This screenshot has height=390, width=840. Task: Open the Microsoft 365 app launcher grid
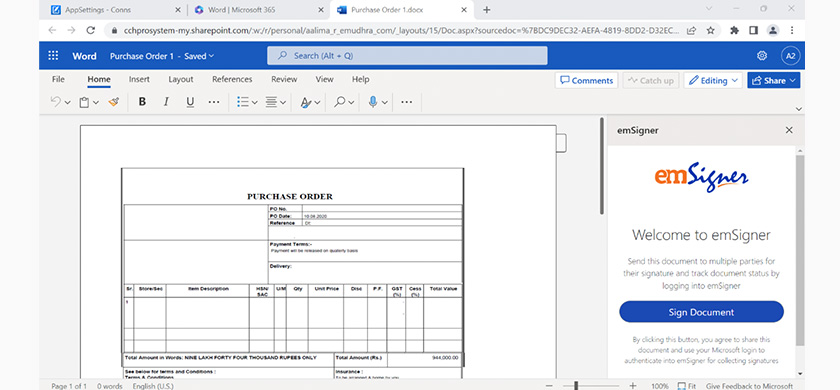[x=53, y=56]
